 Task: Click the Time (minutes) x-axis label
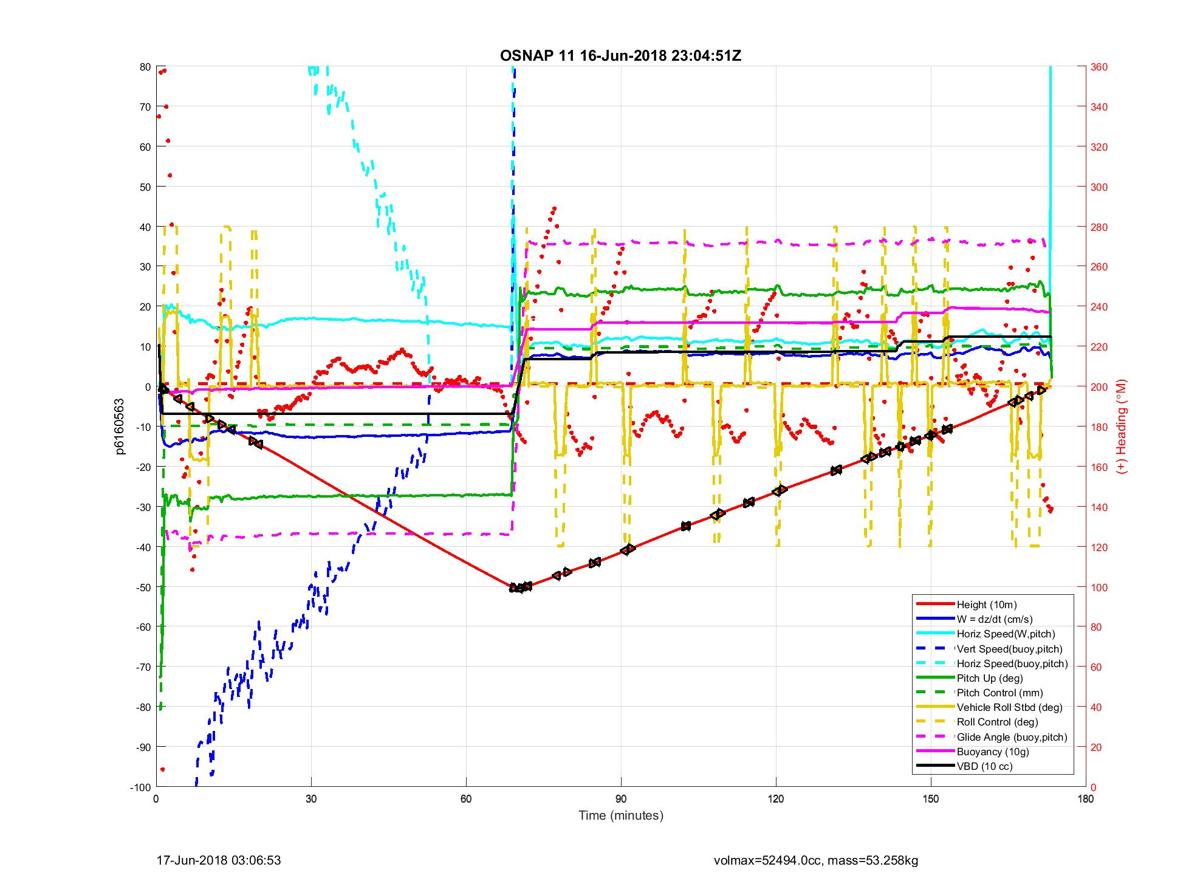pyautogui.click(x=620, y=816)
